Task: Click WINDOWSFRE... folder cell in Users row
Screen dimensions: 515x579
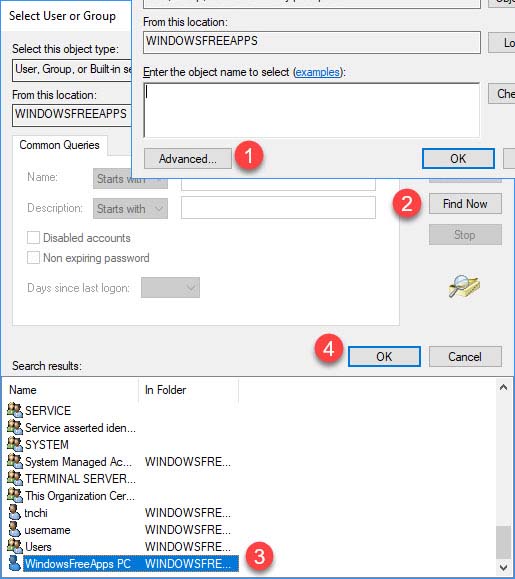Action: click(x=188, y=547)
